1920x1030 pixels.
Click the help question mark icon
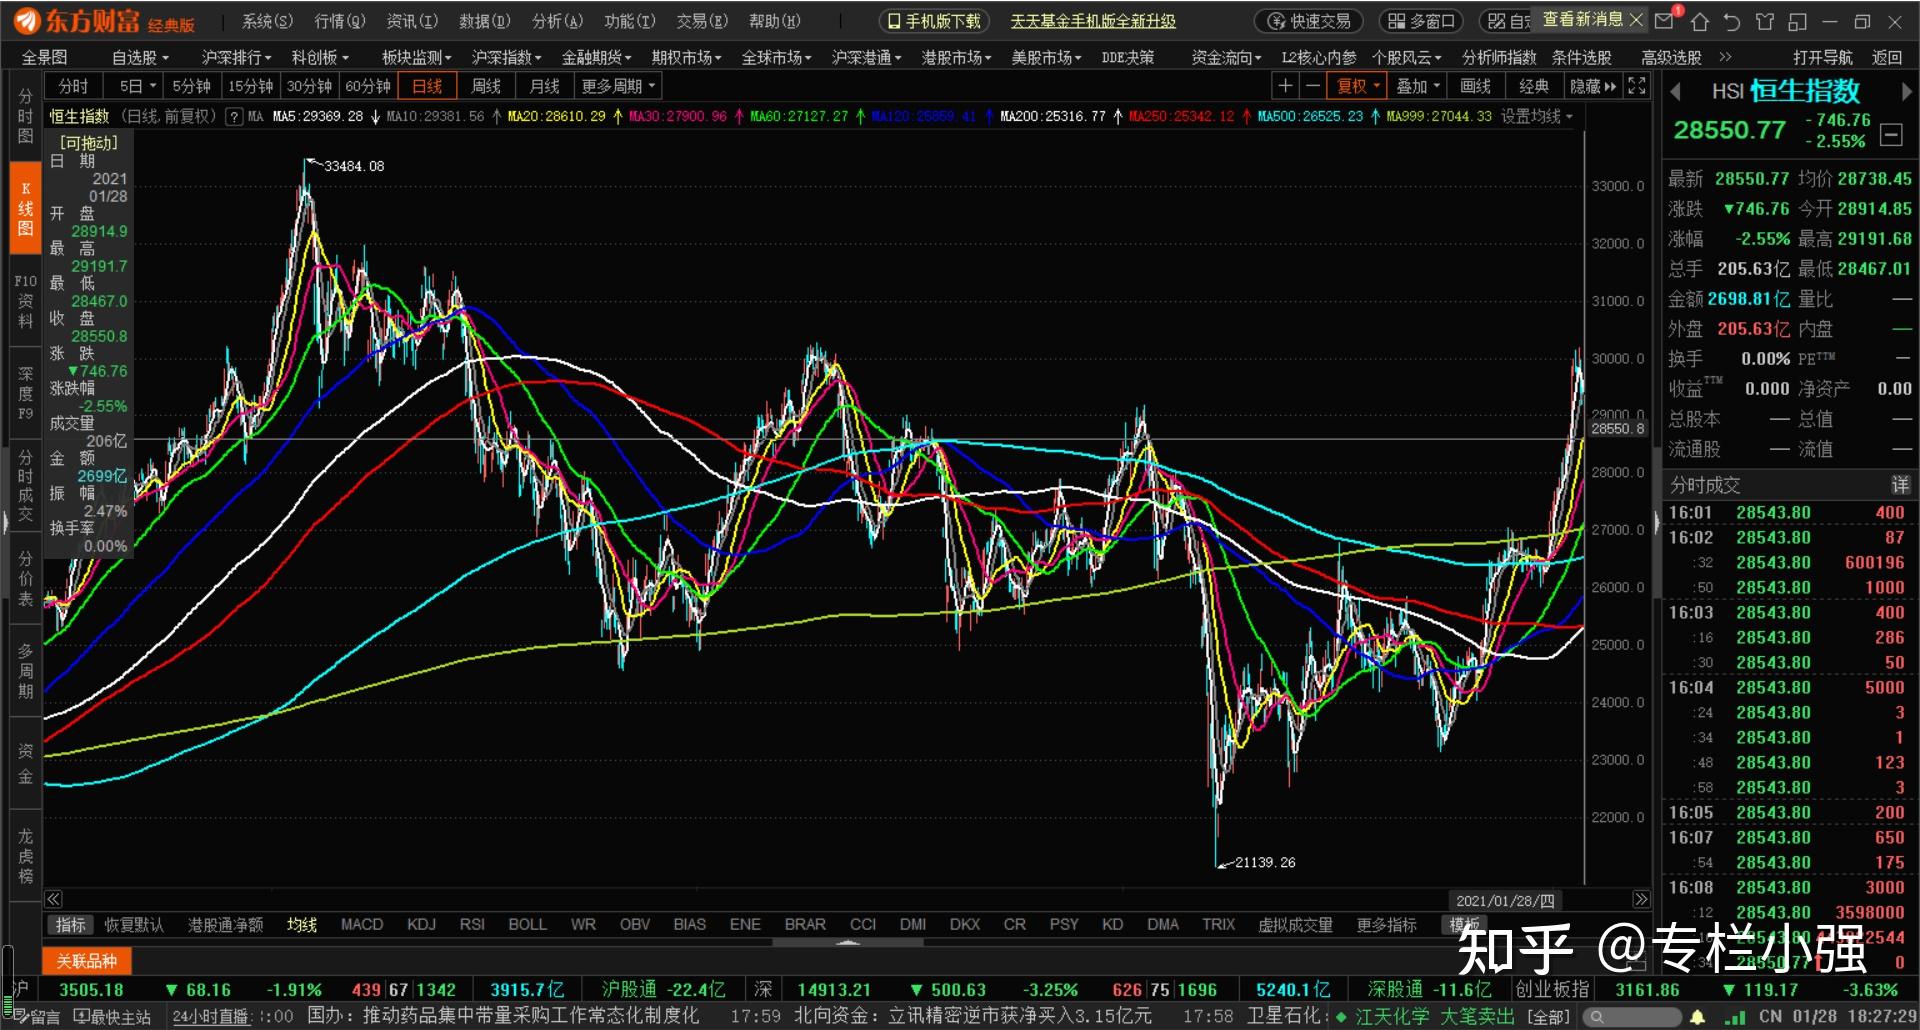[234, 117]
